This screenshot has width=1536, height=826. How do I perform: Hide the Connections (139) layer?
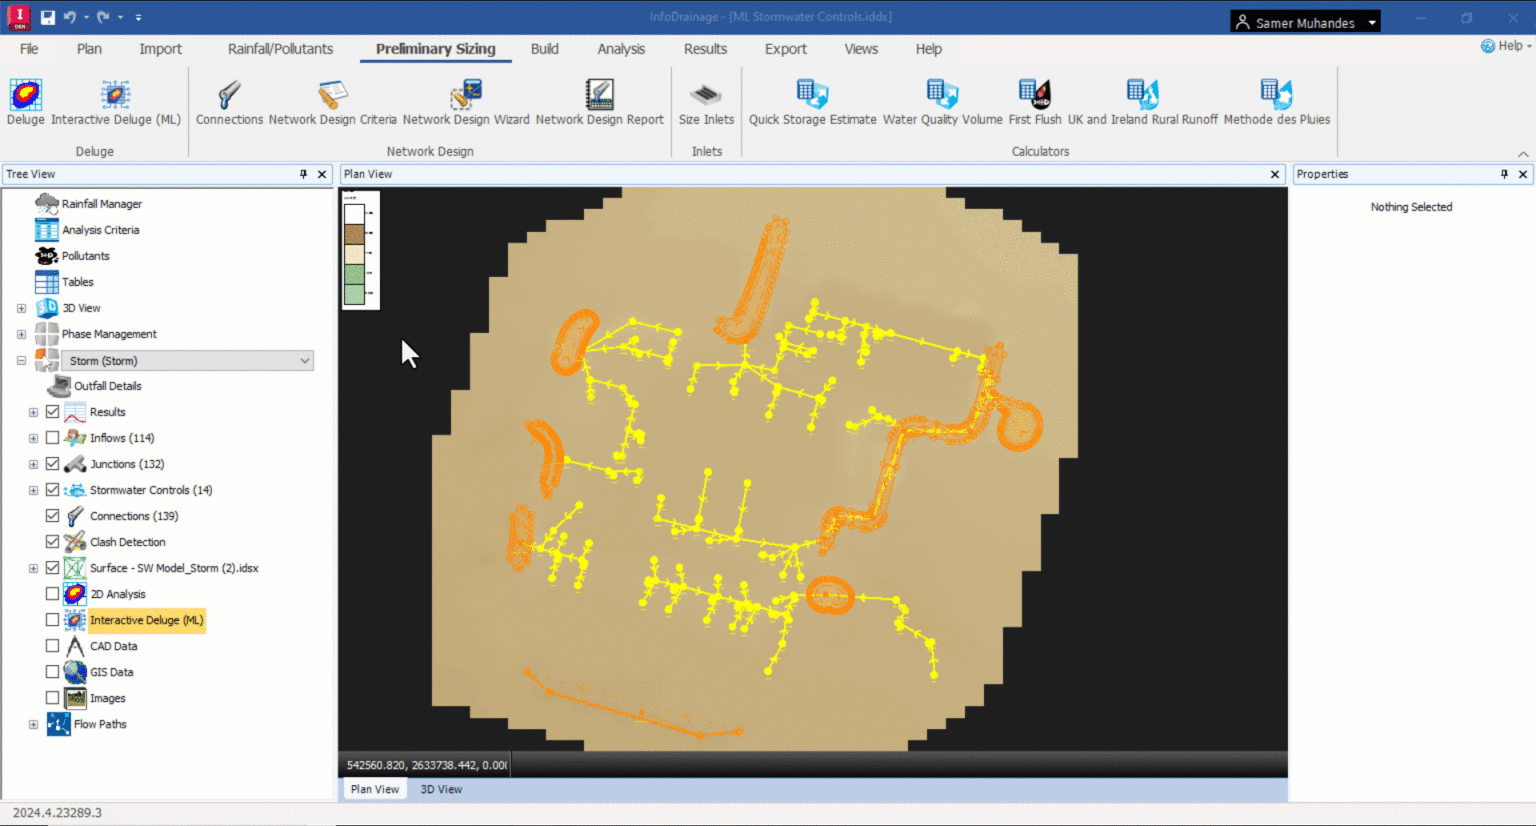[x=53, y=515]
